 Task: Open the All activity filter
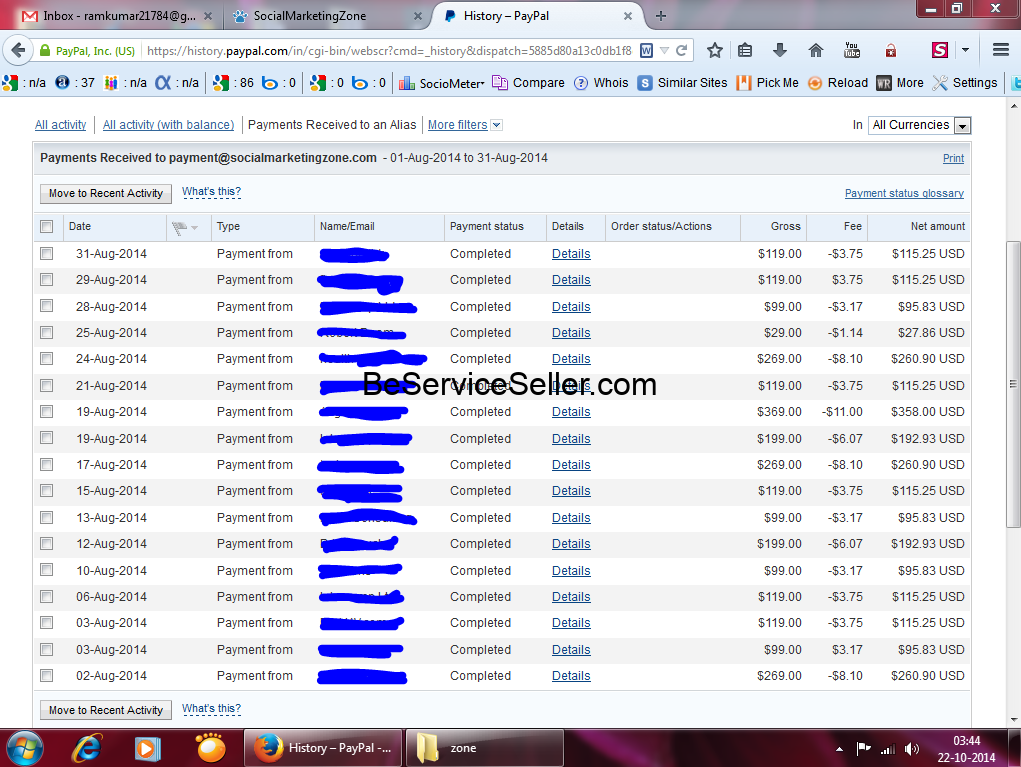coord(61,125)
